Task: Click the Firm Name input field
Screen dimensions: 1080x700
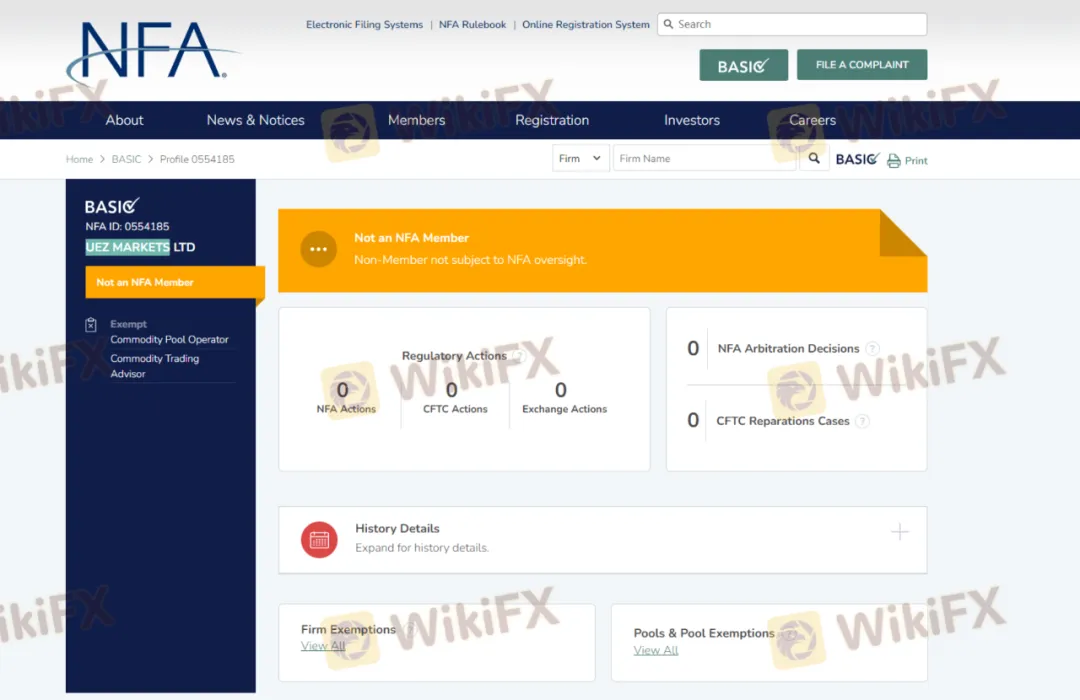Action: (705, 158)
